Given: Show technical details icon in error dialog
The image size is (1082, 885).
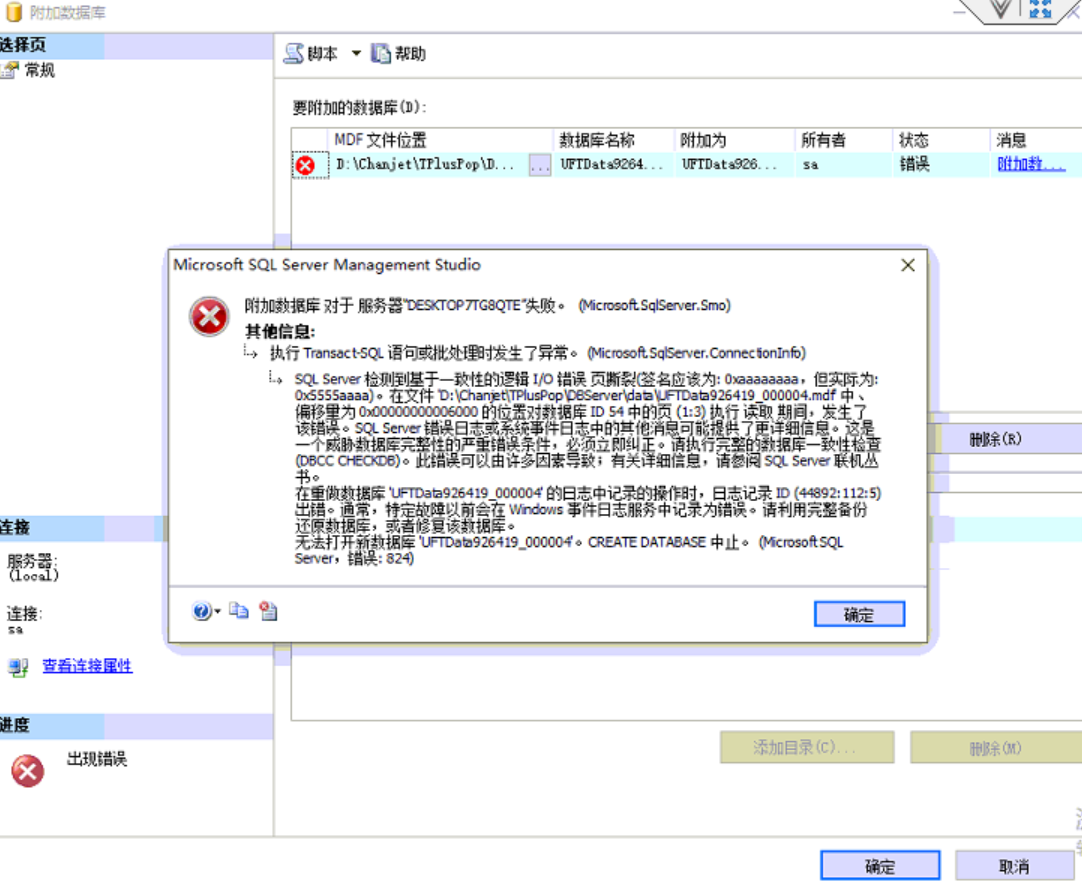Looking at the screenshot, I should coord(268,610).
